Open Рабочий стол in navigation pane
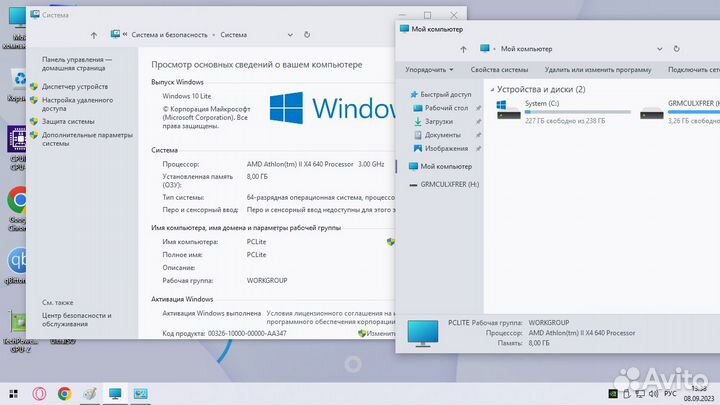 tap(446, 108)
